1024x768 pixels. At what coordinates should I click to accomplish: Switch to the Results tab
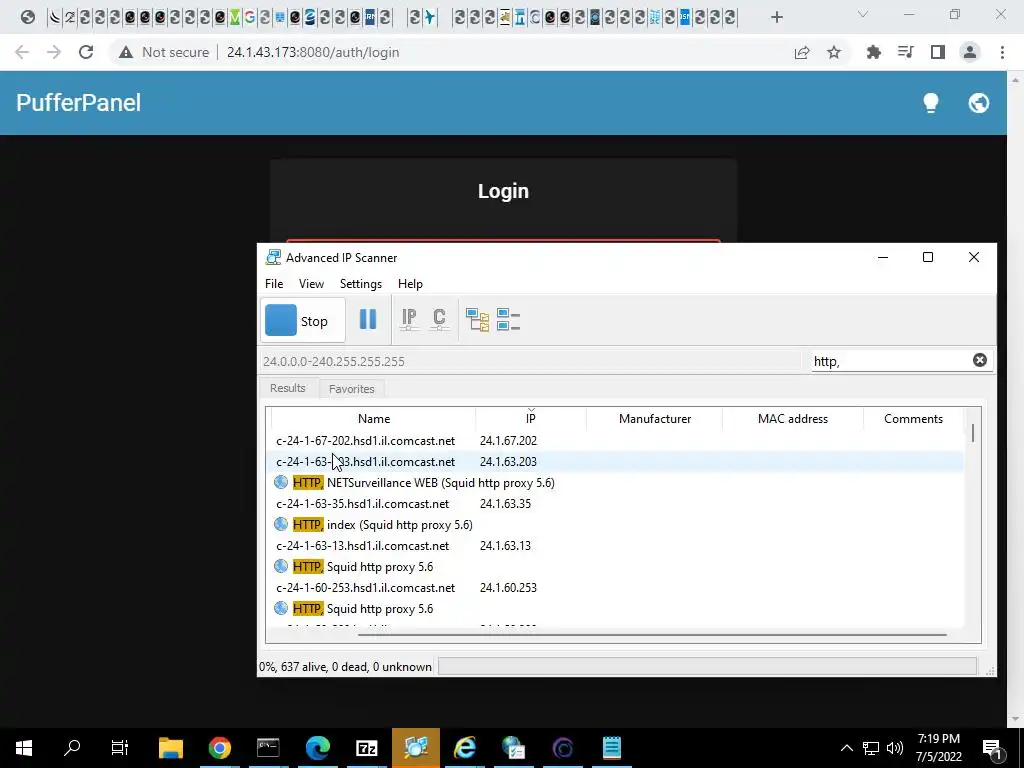tap(287, 388)
